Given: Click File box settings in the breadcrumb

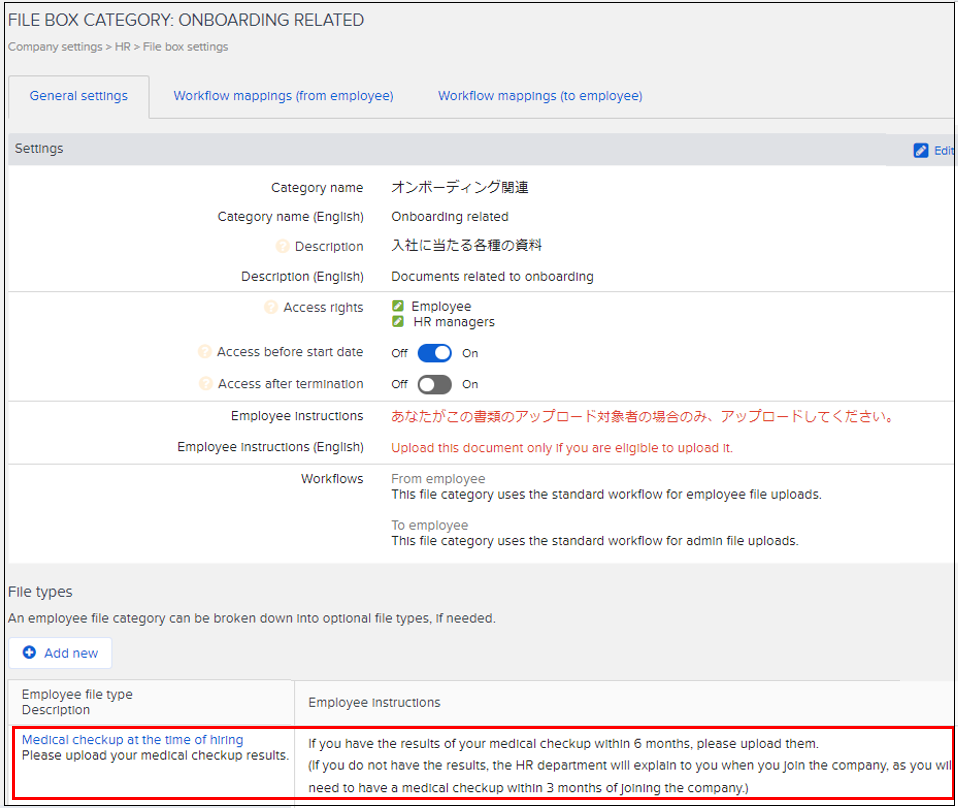Looking at the screenshot, I should click(x=186, y=47).
